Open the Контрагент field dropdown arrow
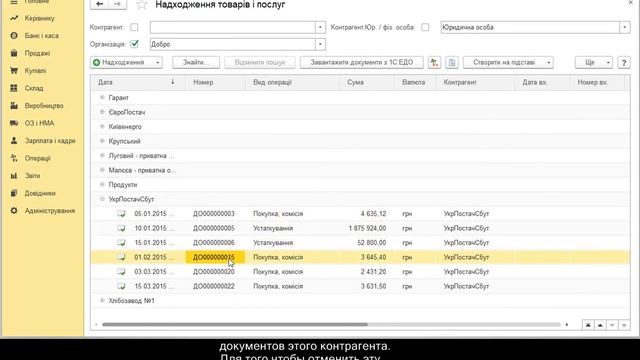Image resolution: width=640 pixels, height=360 pixels. (x=320, y=27)
